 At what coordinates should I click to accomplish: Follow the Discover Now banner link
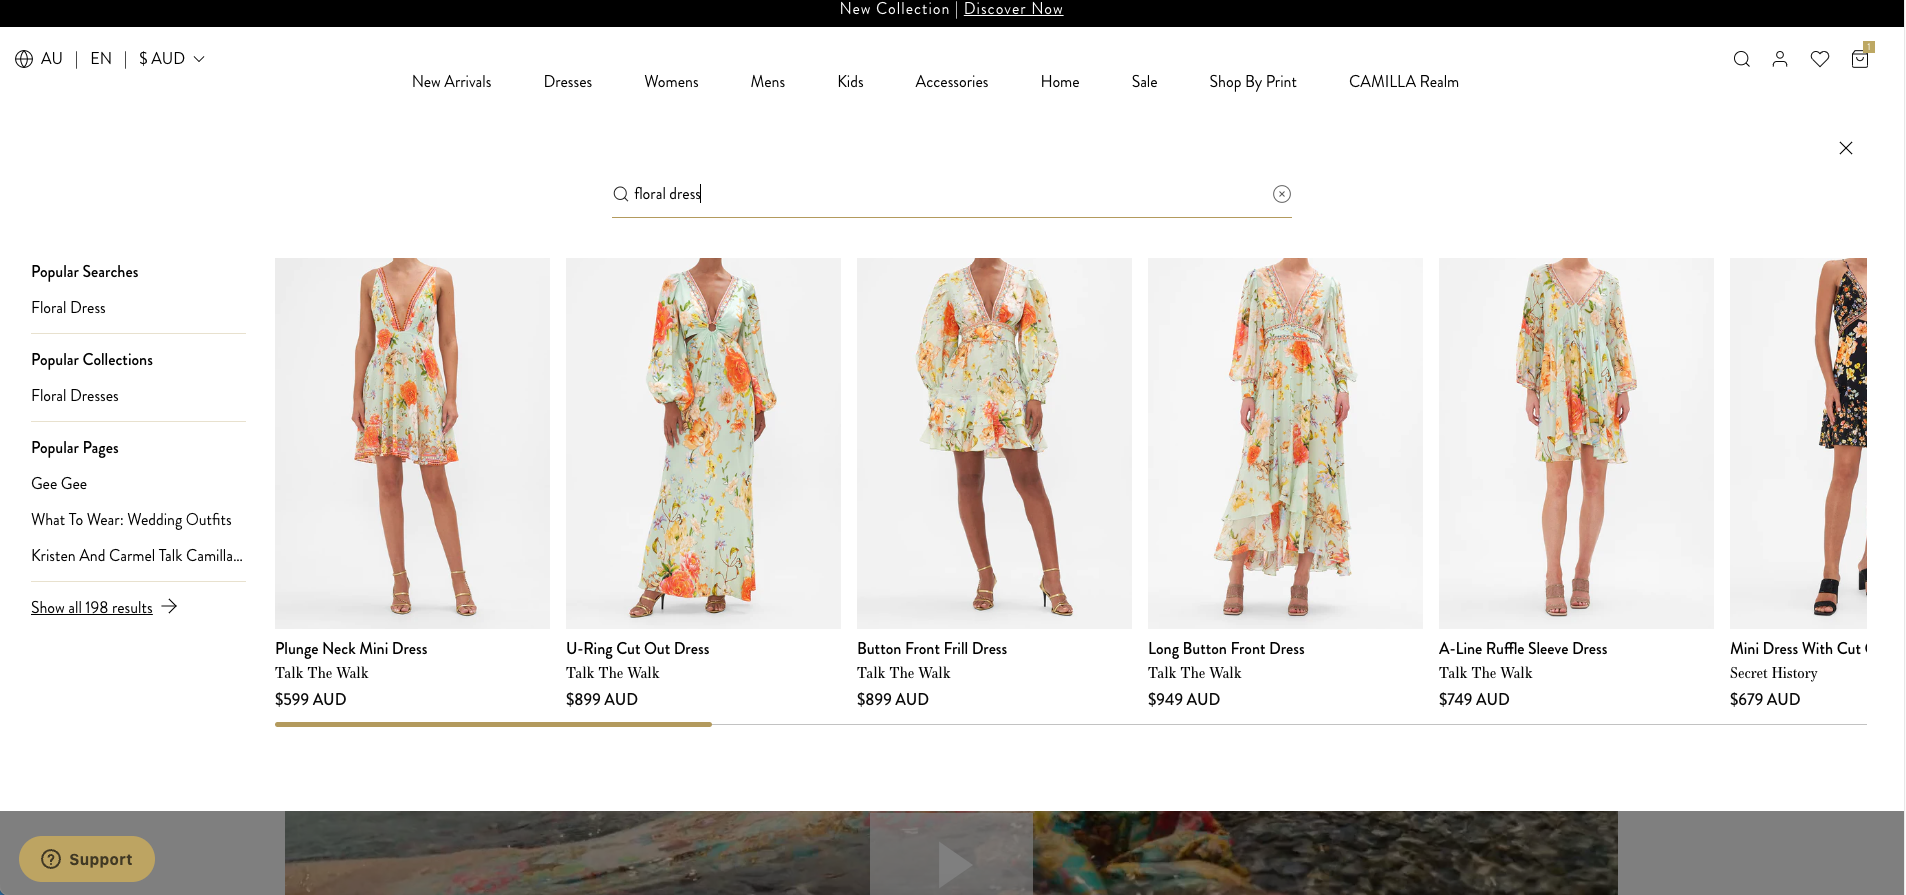[x=1013, y=9]
